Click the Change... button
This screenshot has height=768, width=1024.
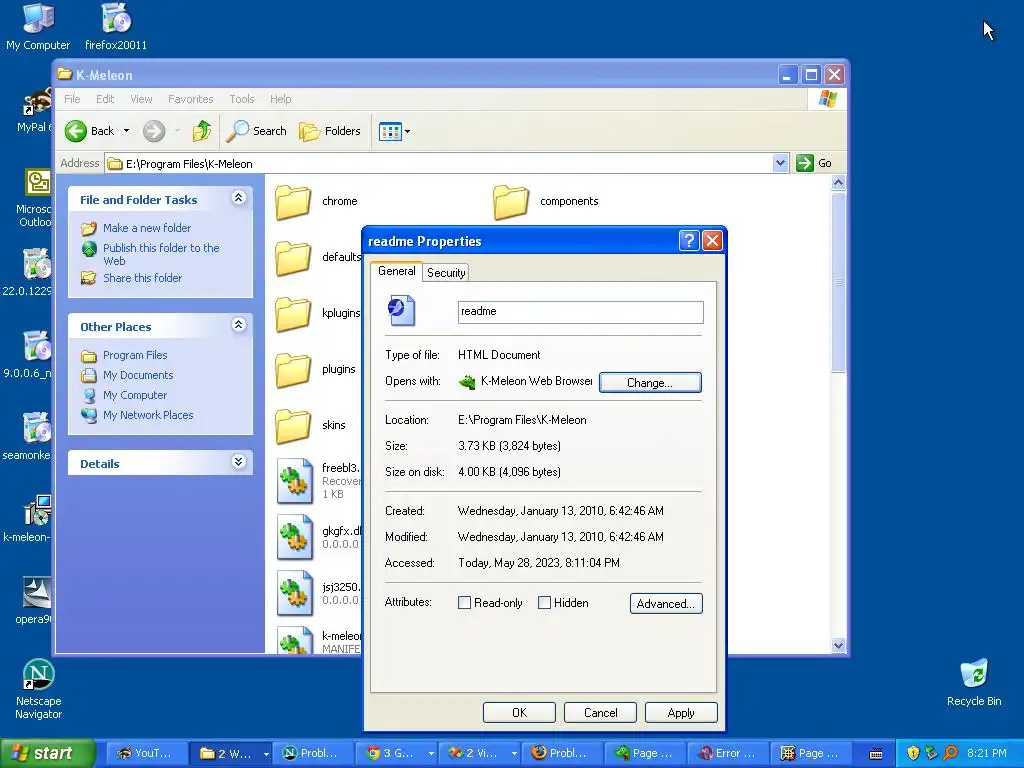650,383
